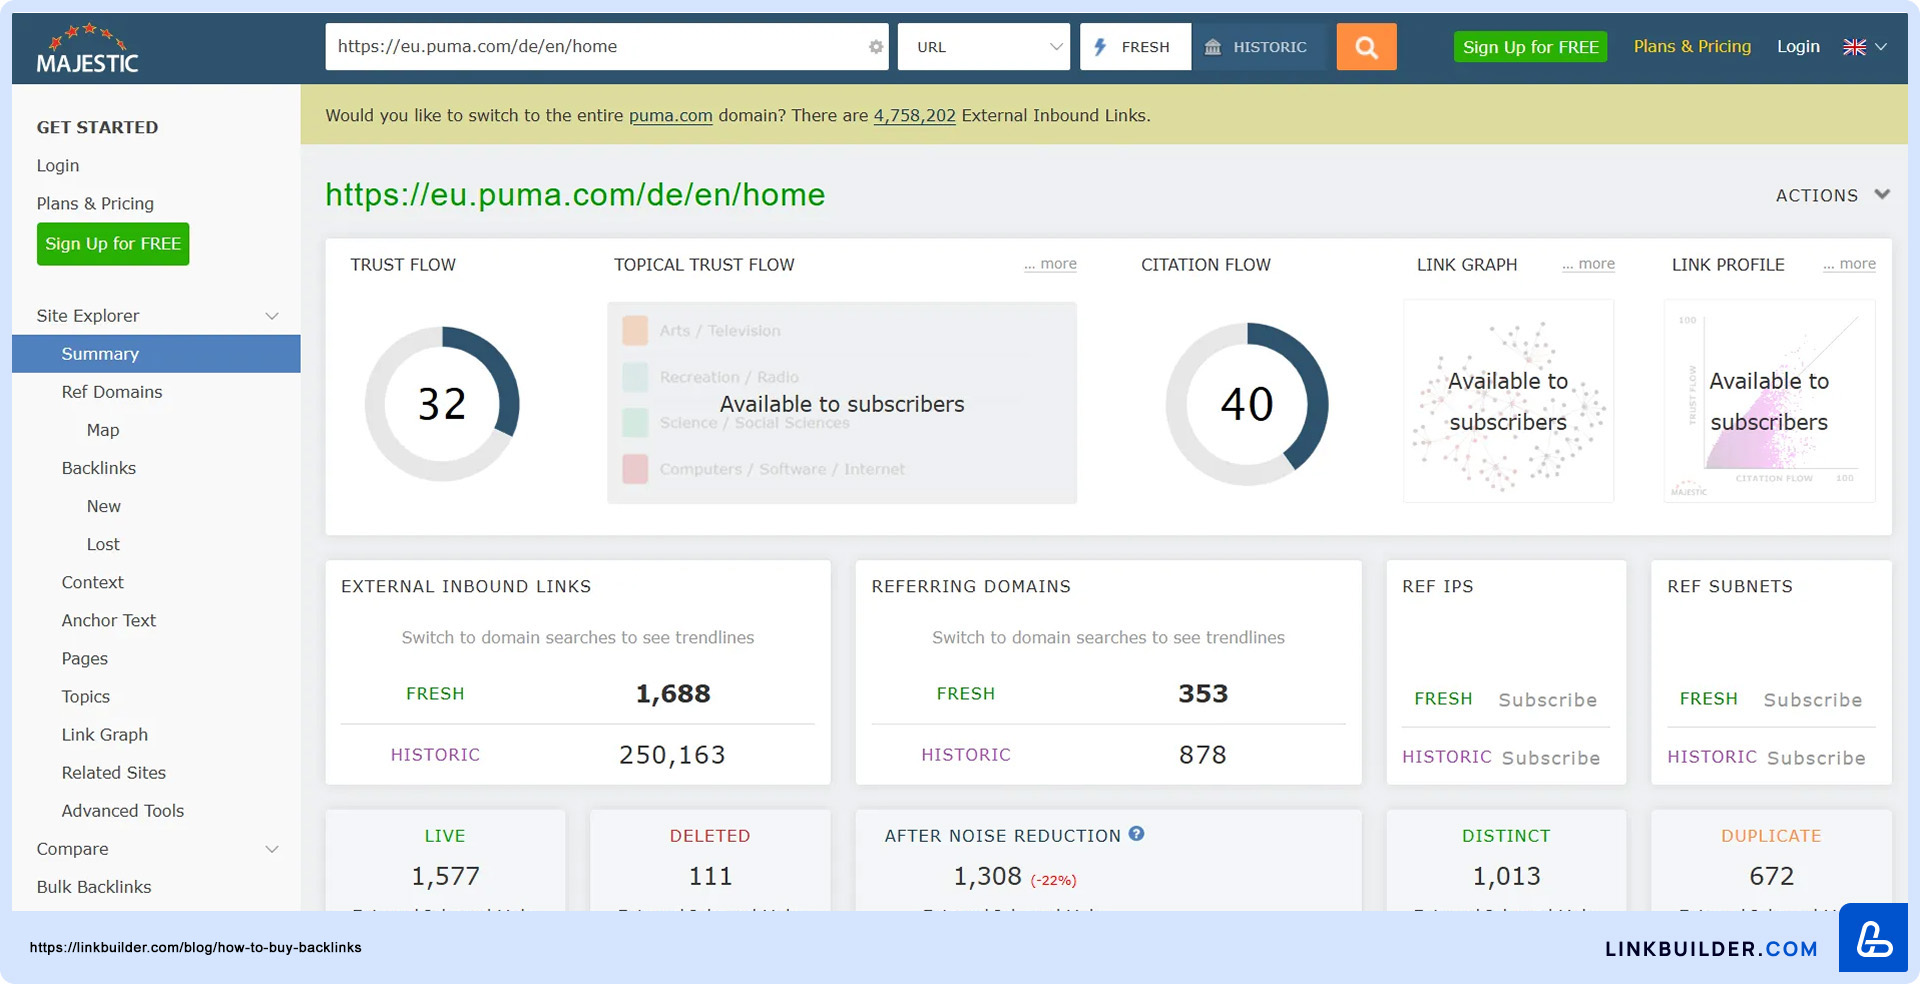This screenshot has width=1920, height=984.
Task: Go to New backlinks
Action: coord(104,506)
